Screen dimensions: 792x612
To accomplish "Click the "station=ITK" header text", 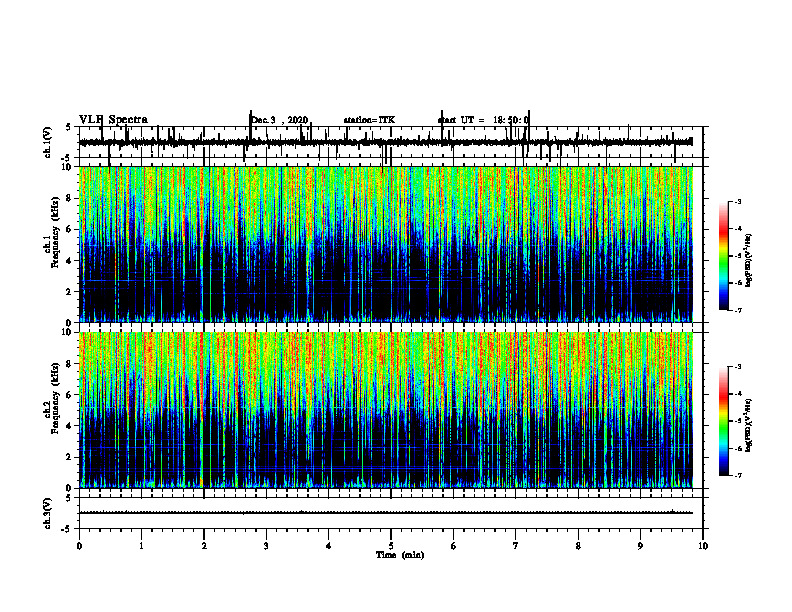I will tap(369, 120).
